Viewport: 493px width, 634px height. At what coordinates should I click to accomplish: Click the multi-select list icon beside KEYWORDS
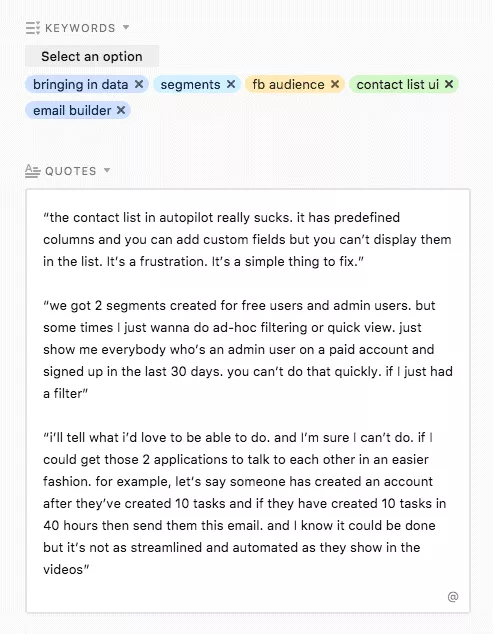tap(33, 28)
